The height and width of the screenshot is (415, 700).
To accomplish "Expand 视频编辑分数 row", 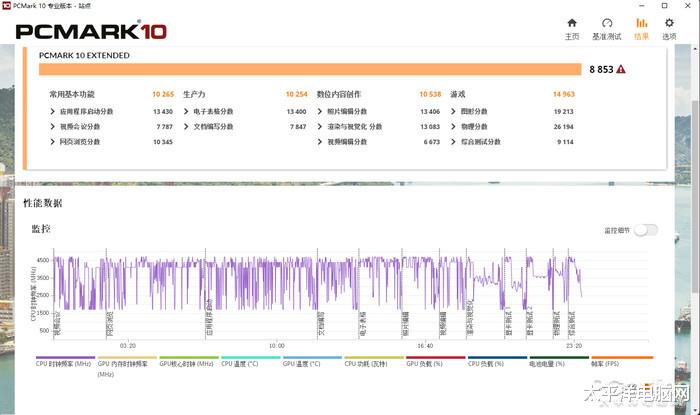I will click(x=319, y=141).
